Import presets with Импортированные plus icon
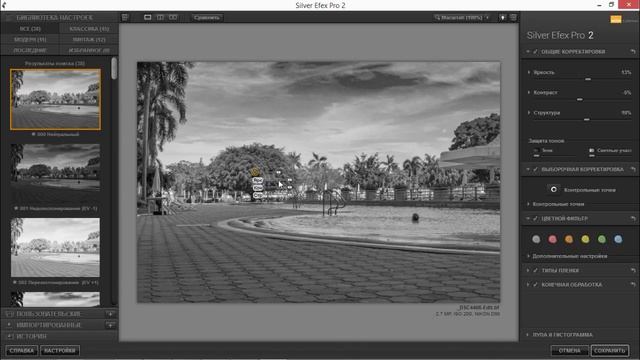Screen dimensions: 640x360 pos(110,325)
